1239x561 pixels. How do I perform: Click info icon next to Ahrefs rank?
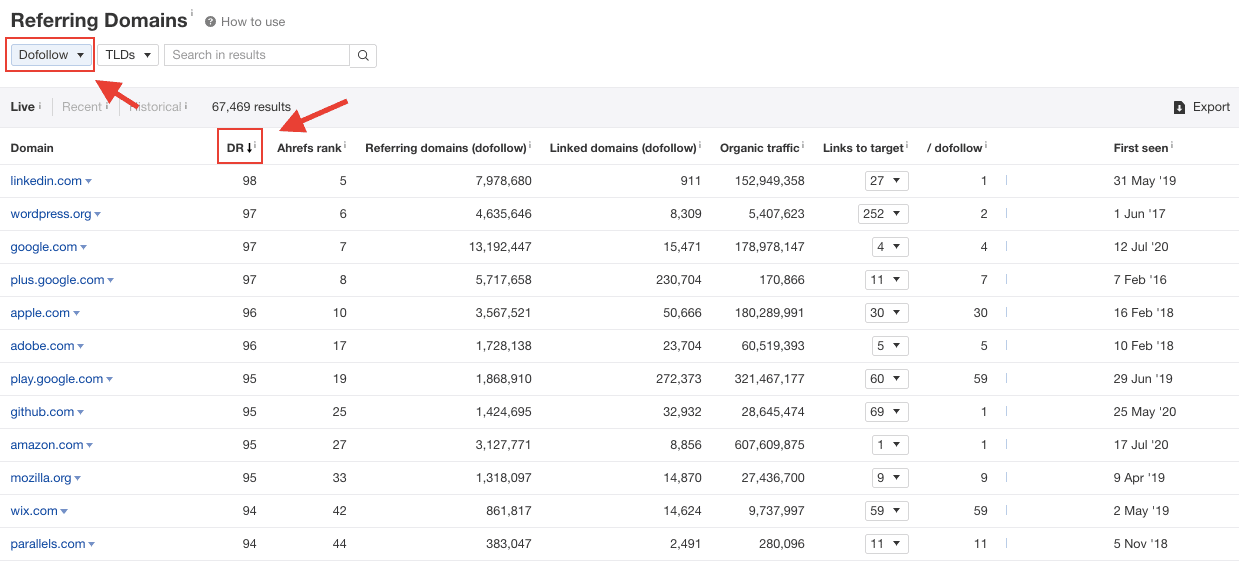(345, 145)
